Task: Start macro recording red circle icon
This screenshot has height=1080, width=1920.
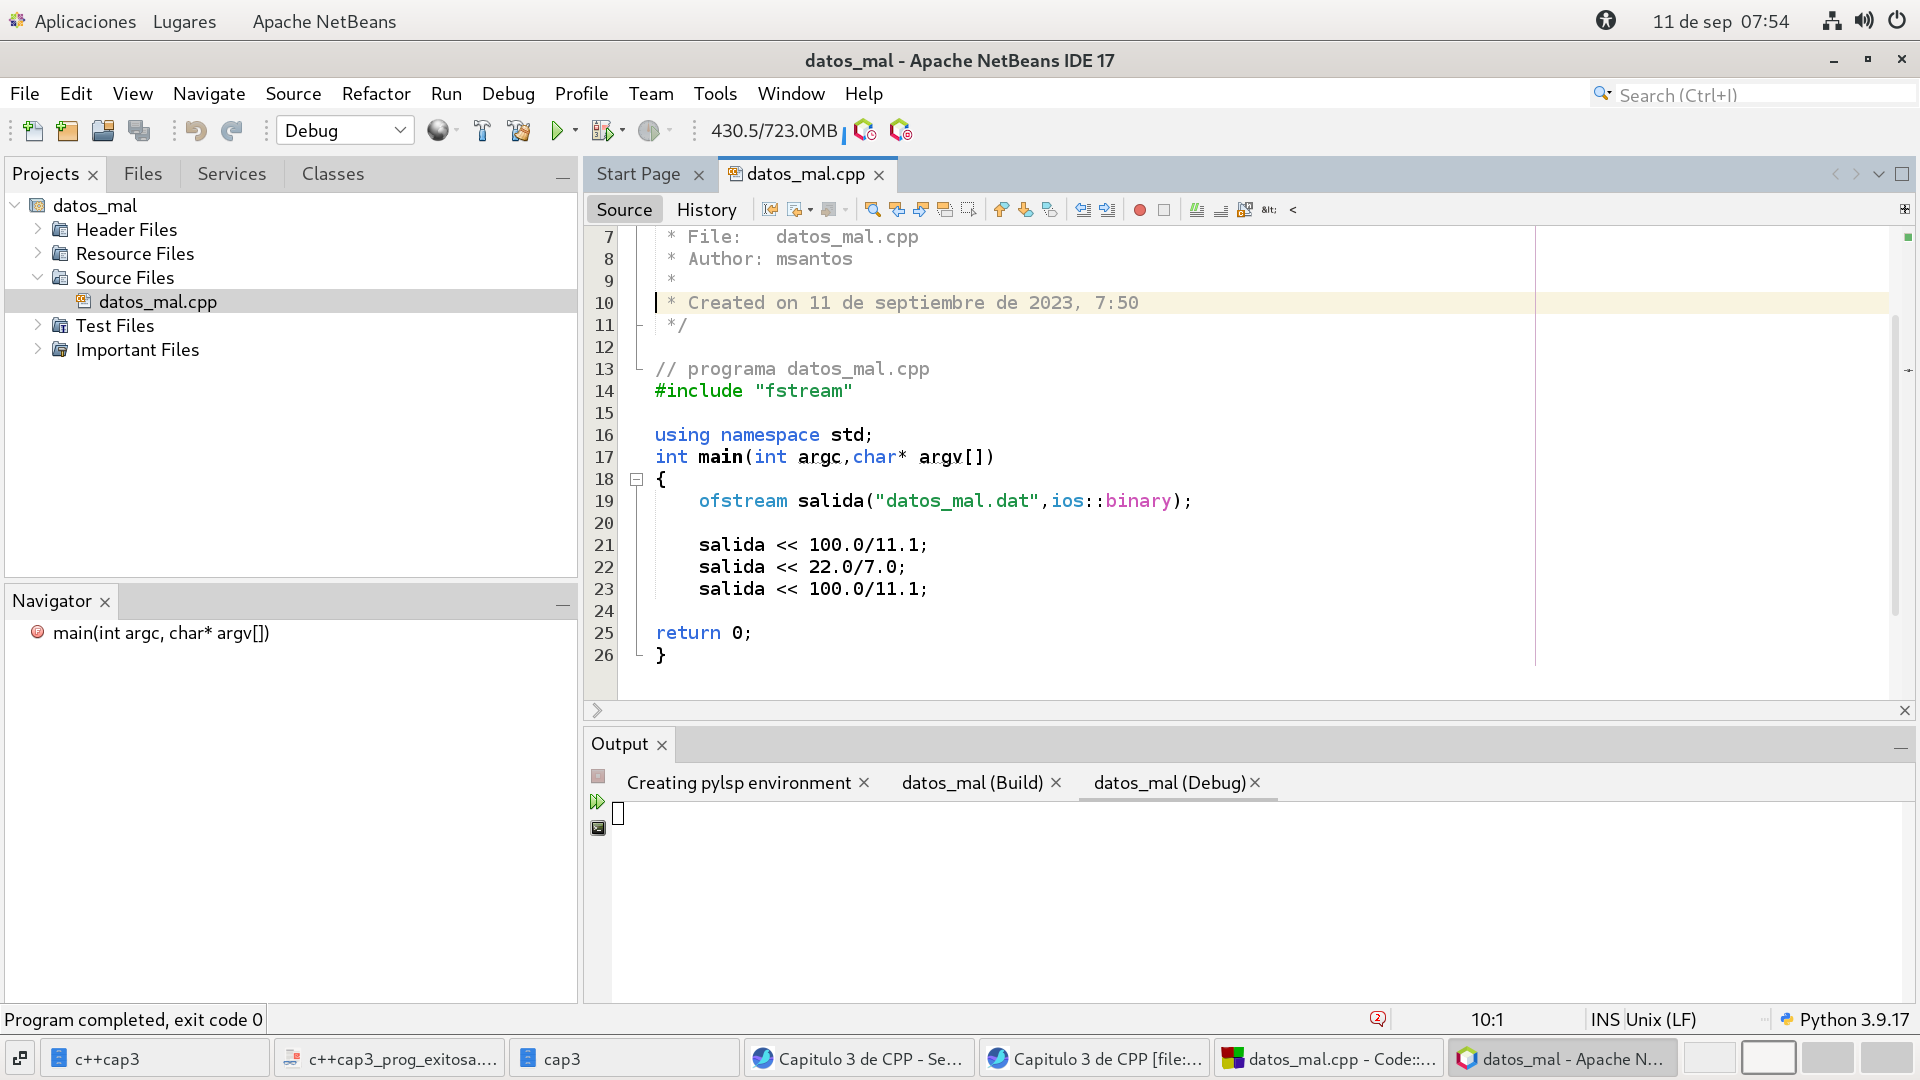Action: click(1139, 210)
